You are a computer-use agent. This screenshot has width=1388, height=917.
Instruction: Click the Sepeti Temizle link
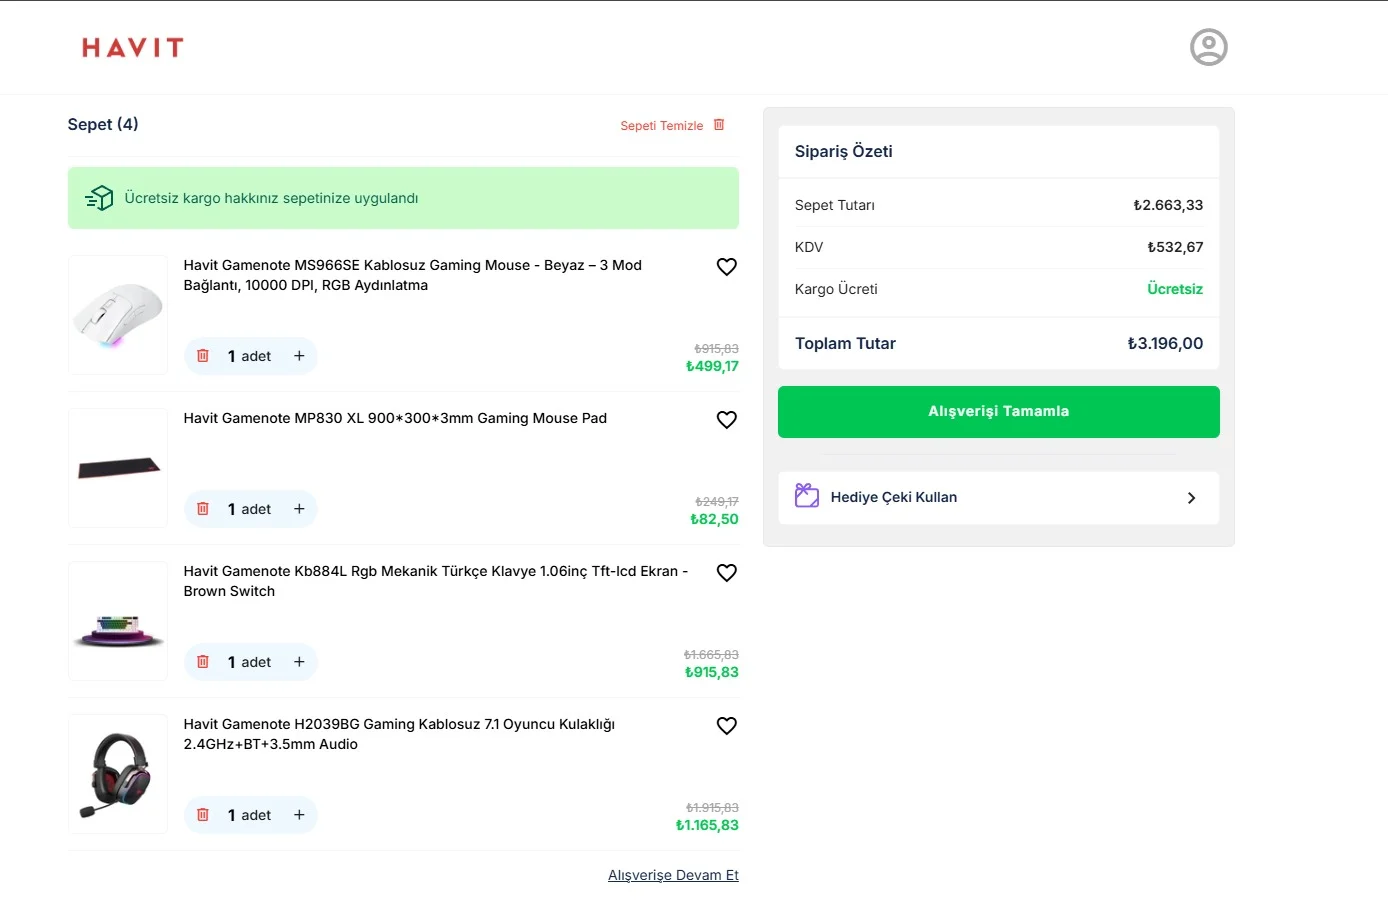[x=661, y=126]
